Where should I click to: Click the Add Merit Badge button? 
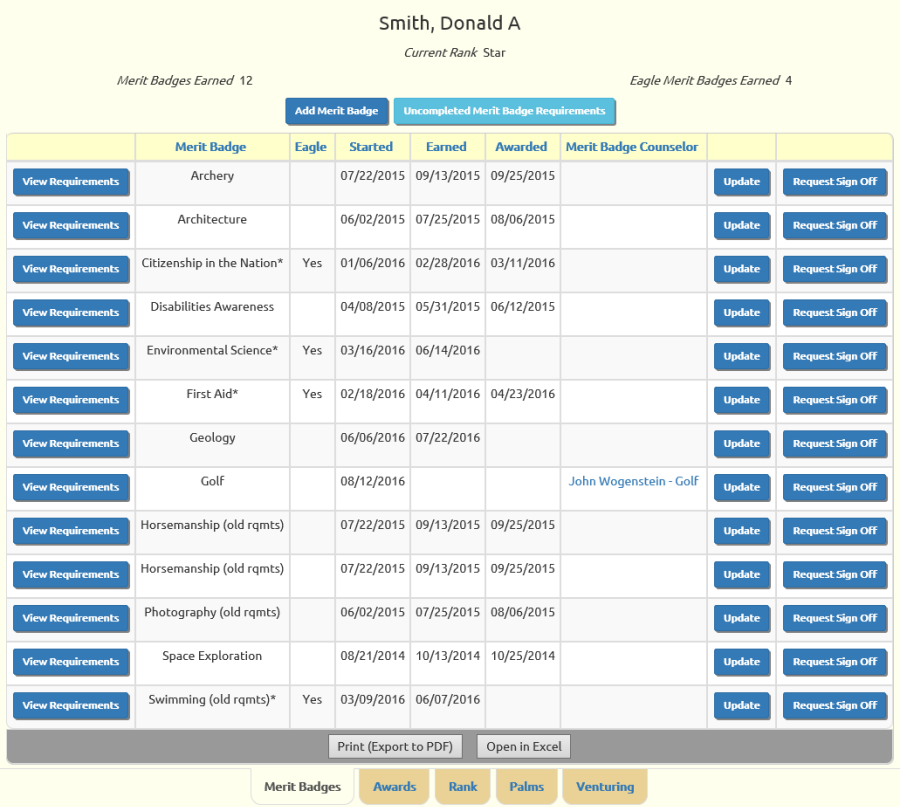click(336, 111)
